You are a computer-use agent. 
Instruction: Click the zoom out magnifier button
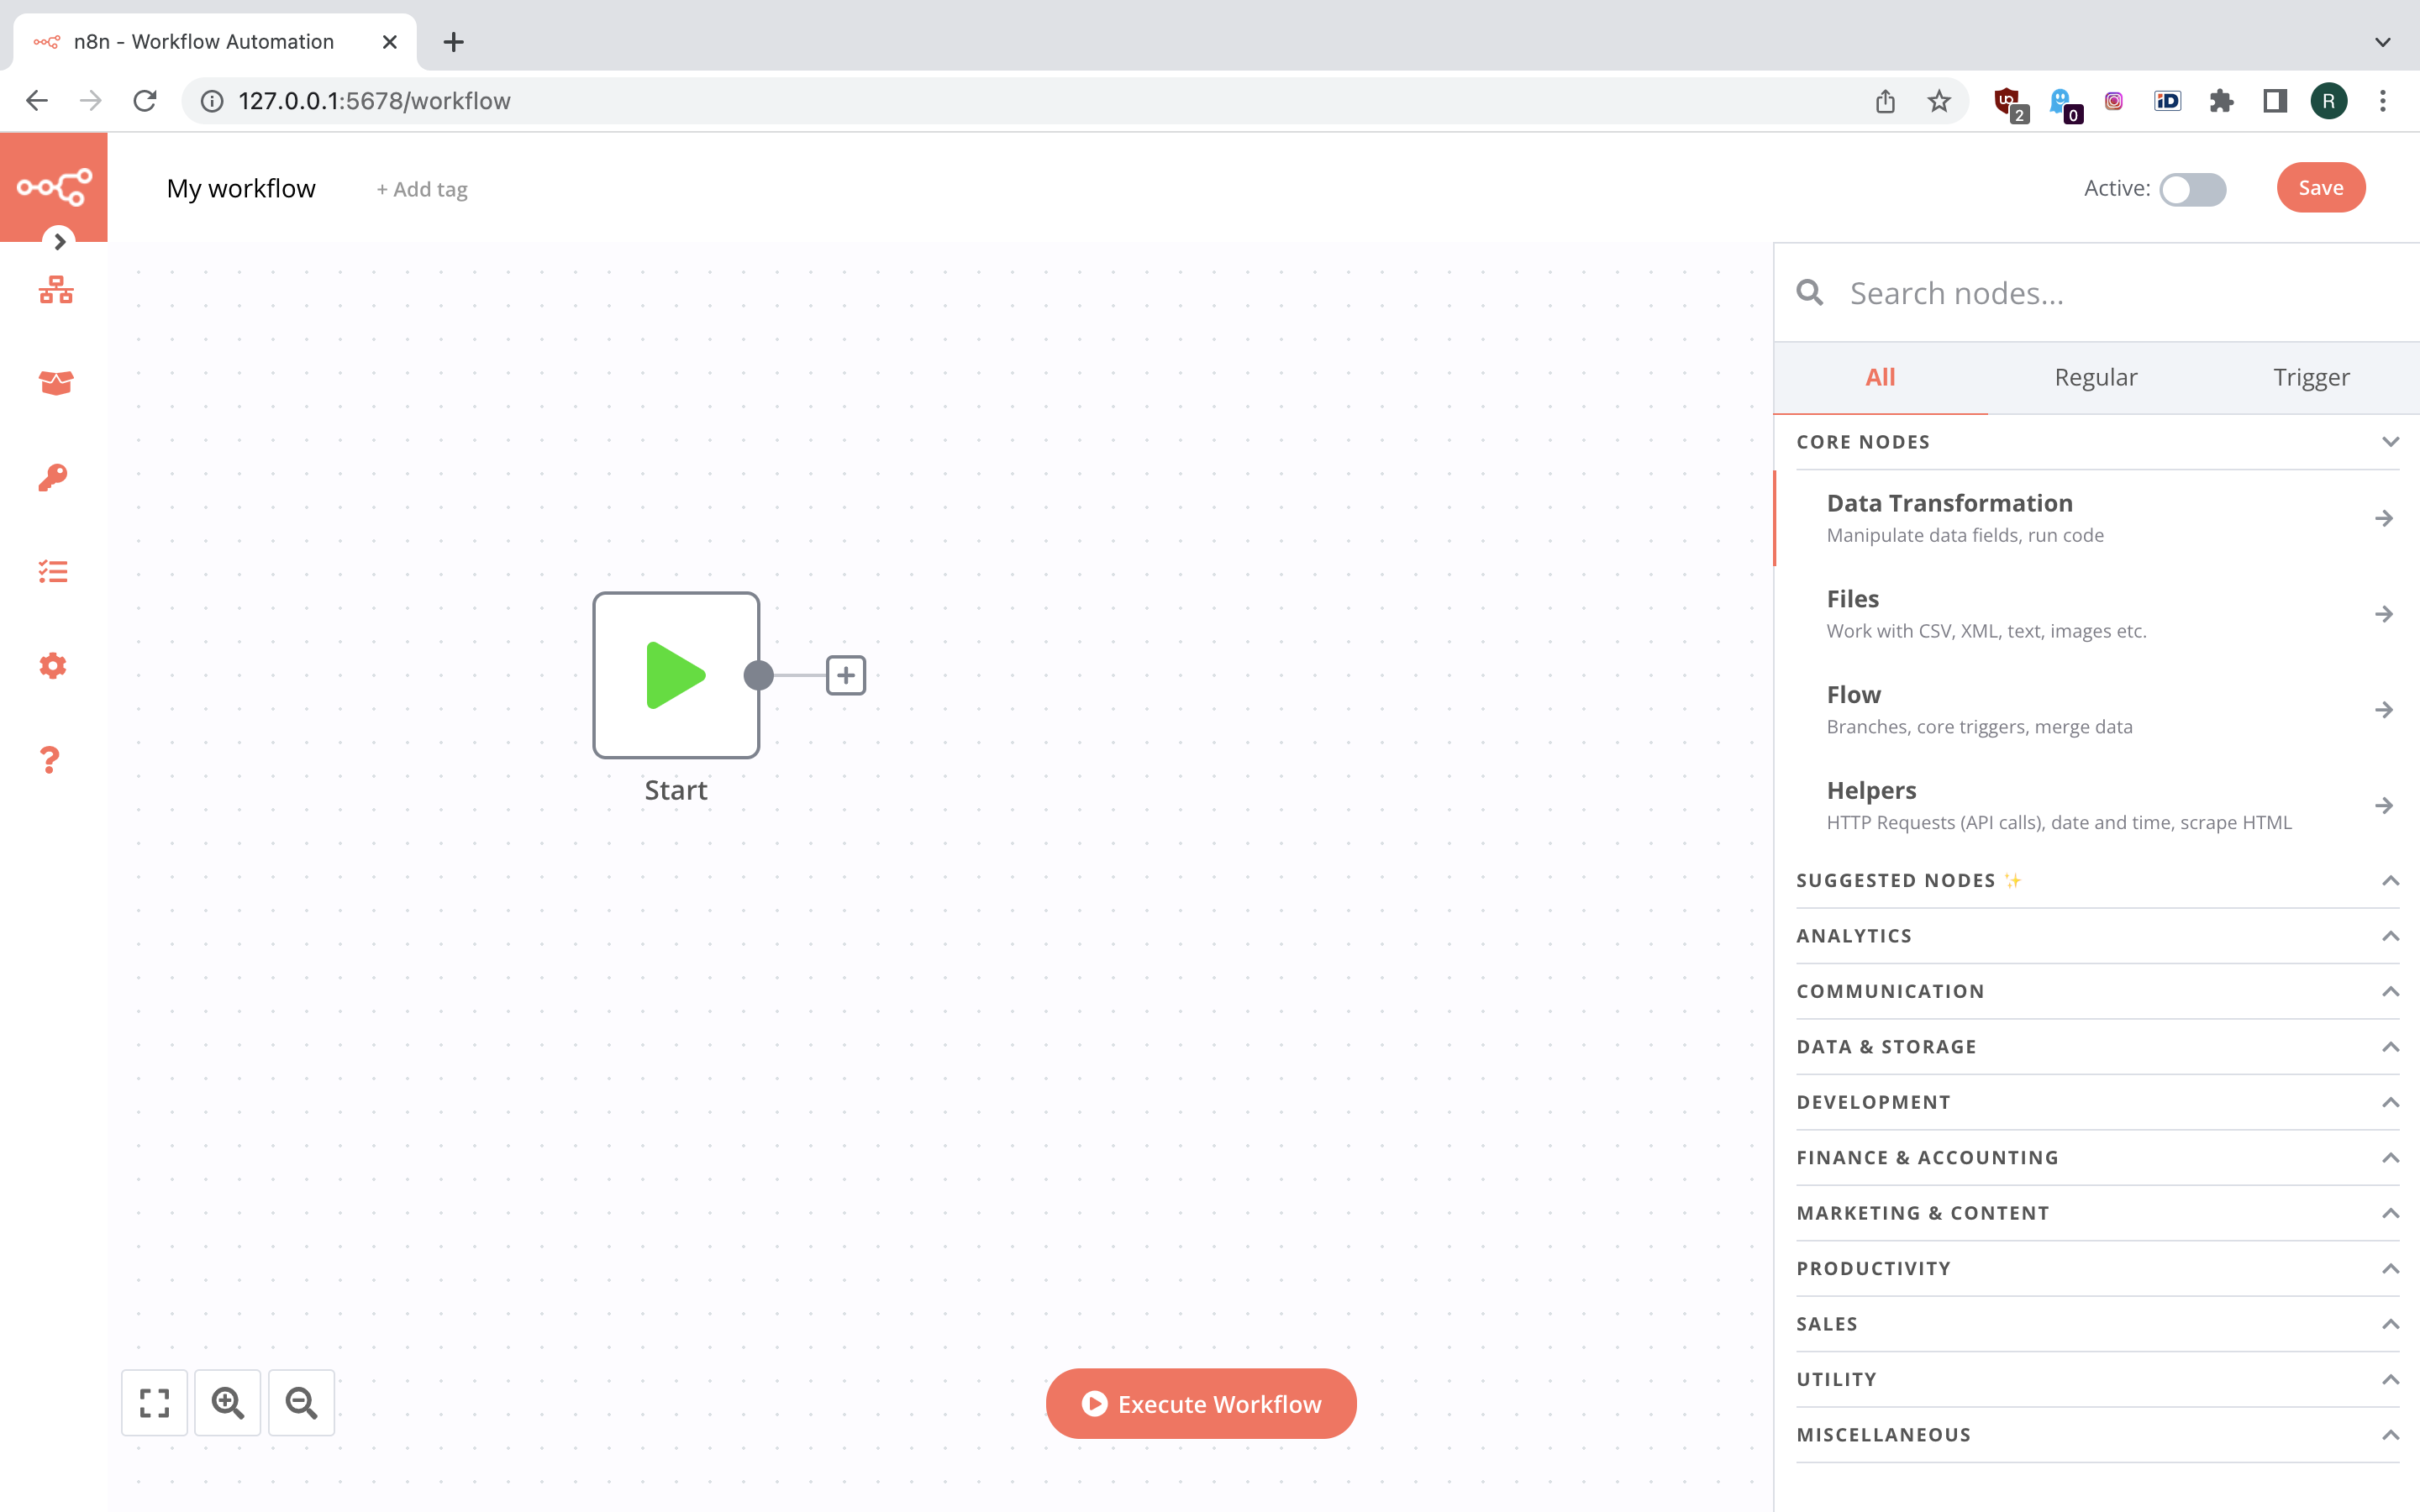pos(301,1403)
